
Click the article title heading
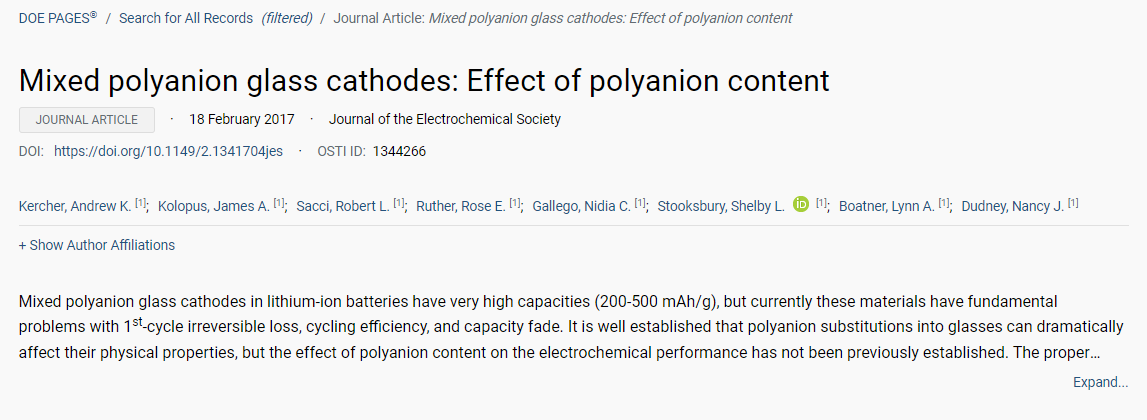424,80
